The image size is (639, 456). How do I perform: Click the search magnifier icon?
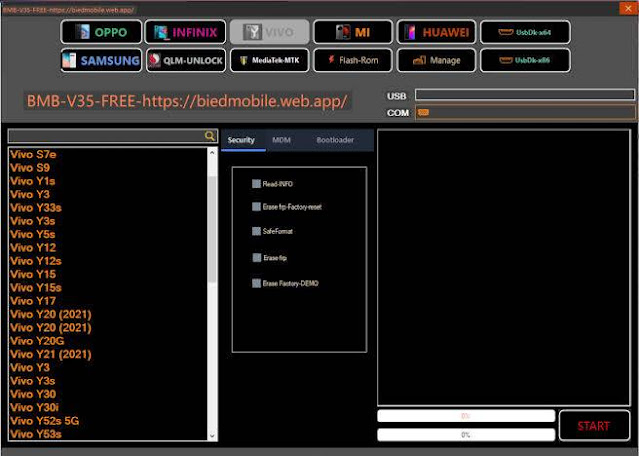pyautogui.click(x=209, y=136)
